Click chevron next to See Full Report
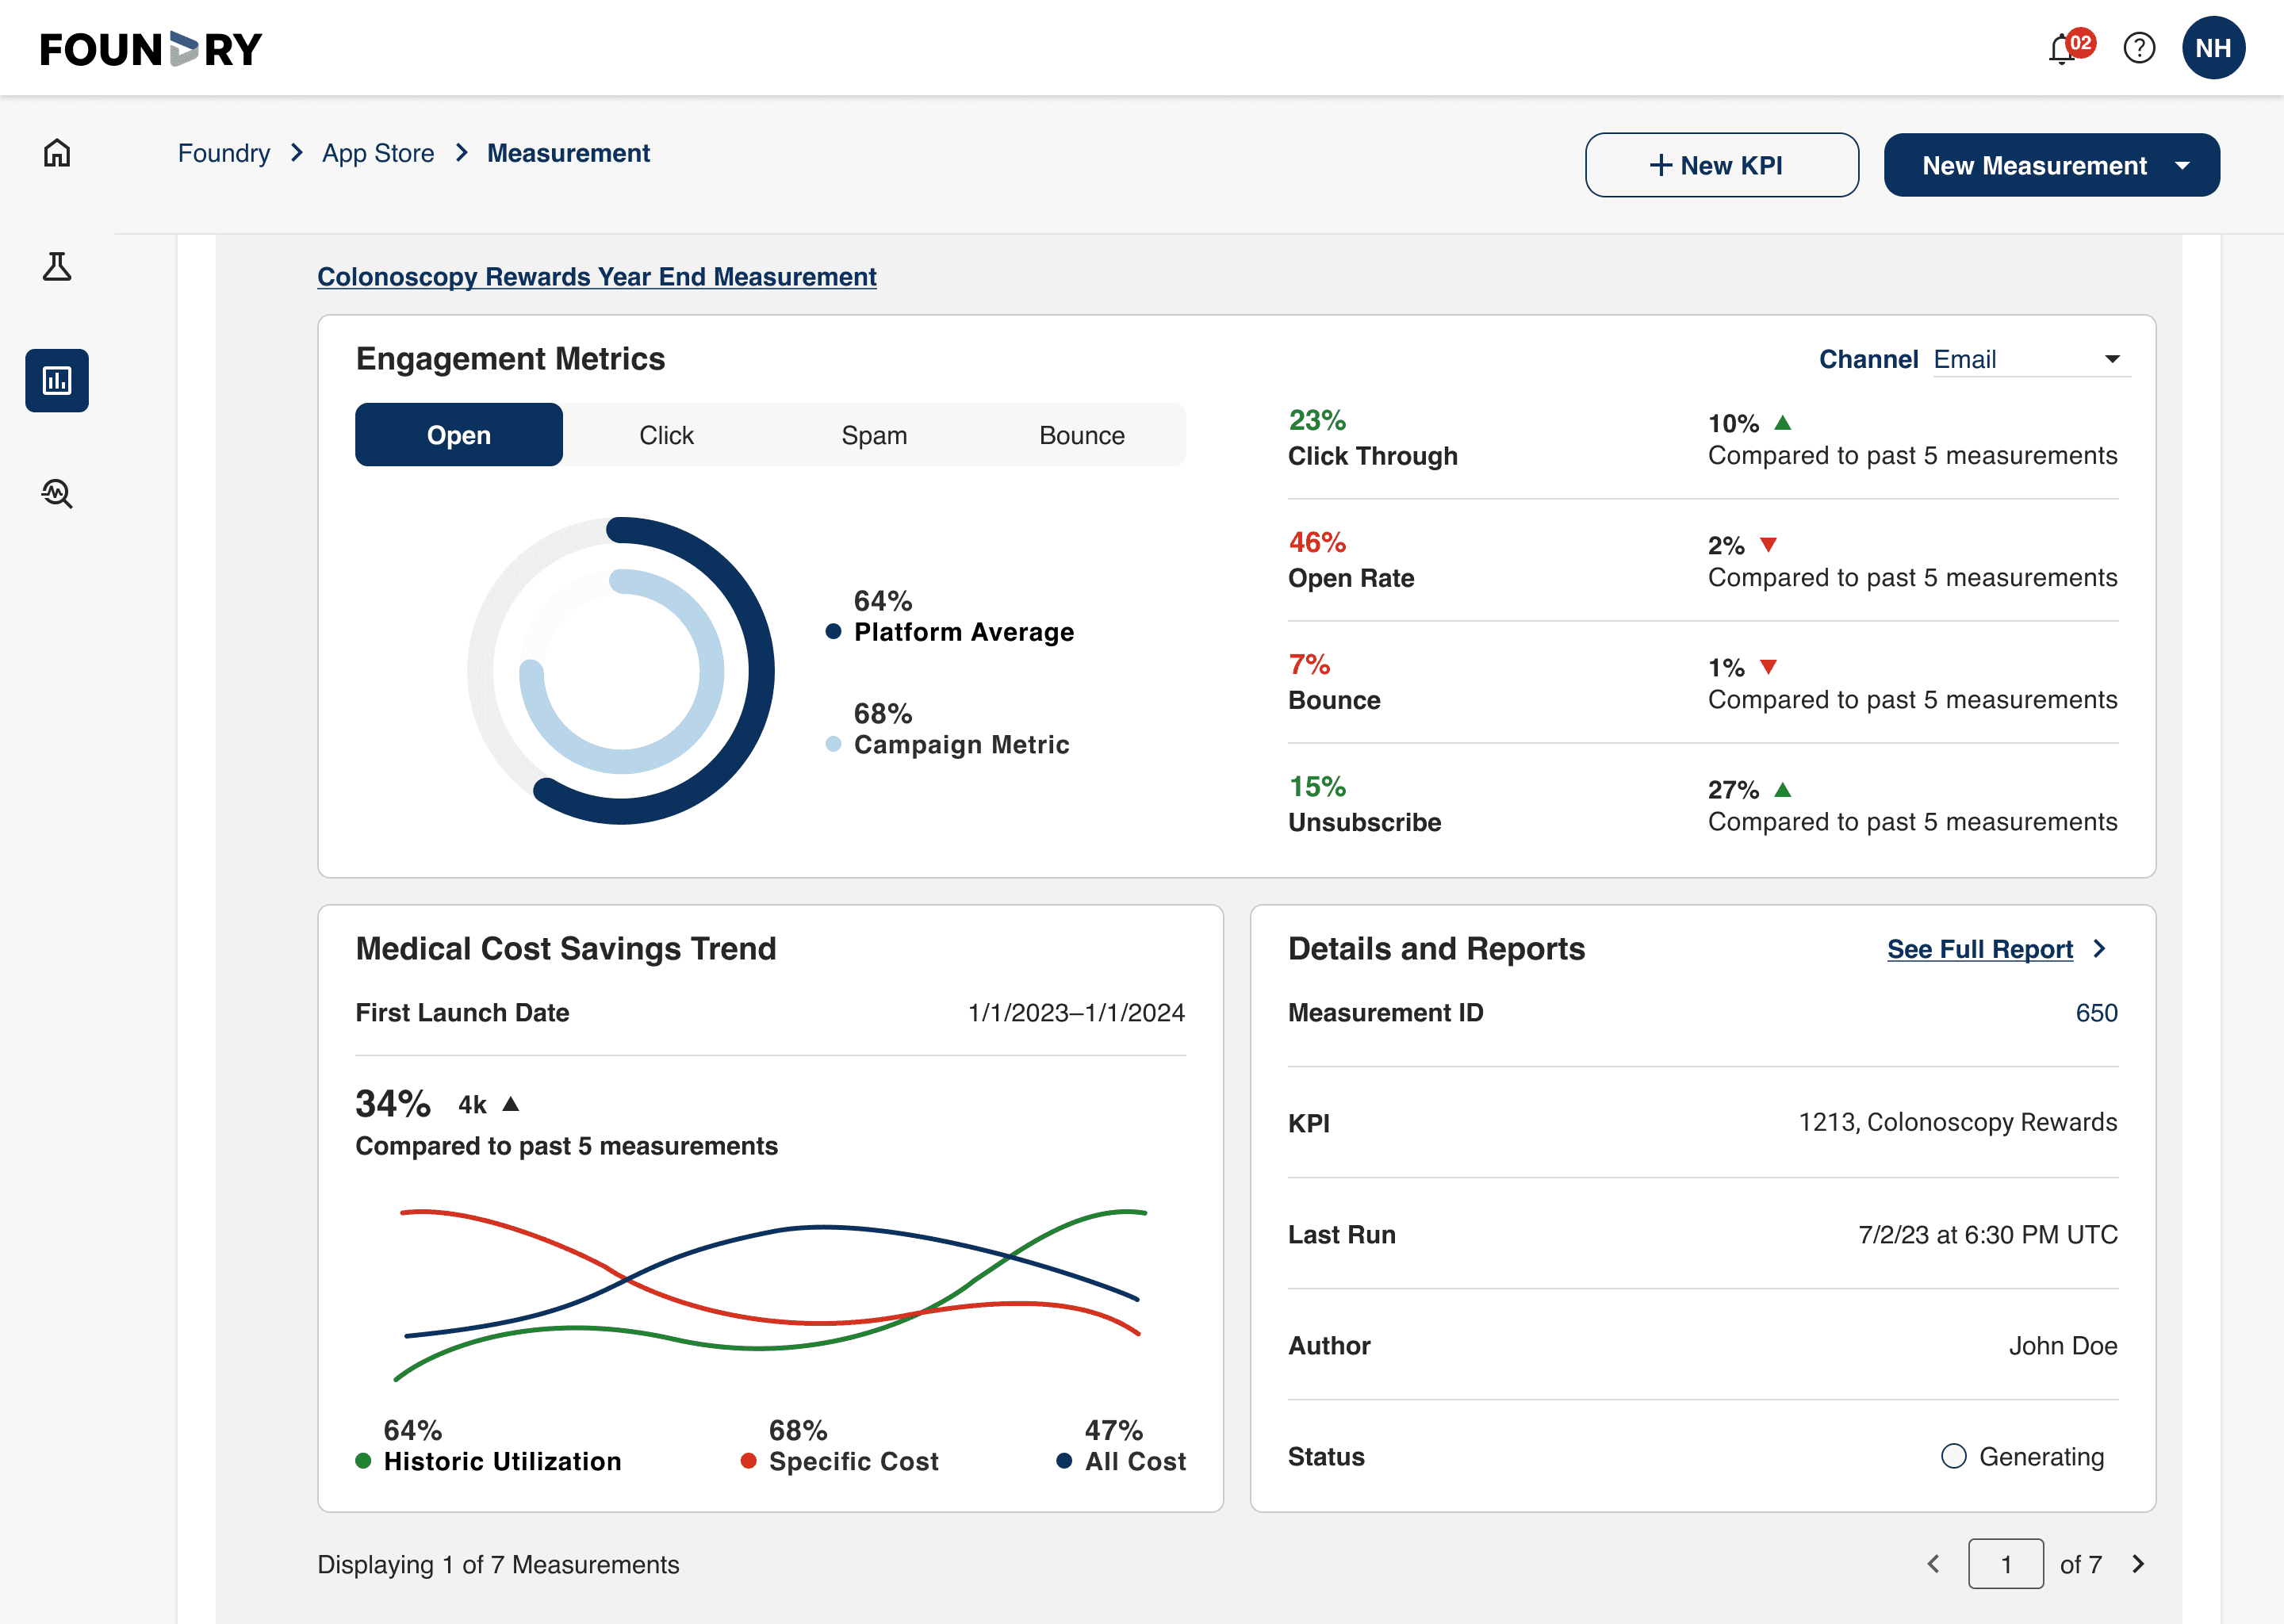 (x=2100, y=949)
